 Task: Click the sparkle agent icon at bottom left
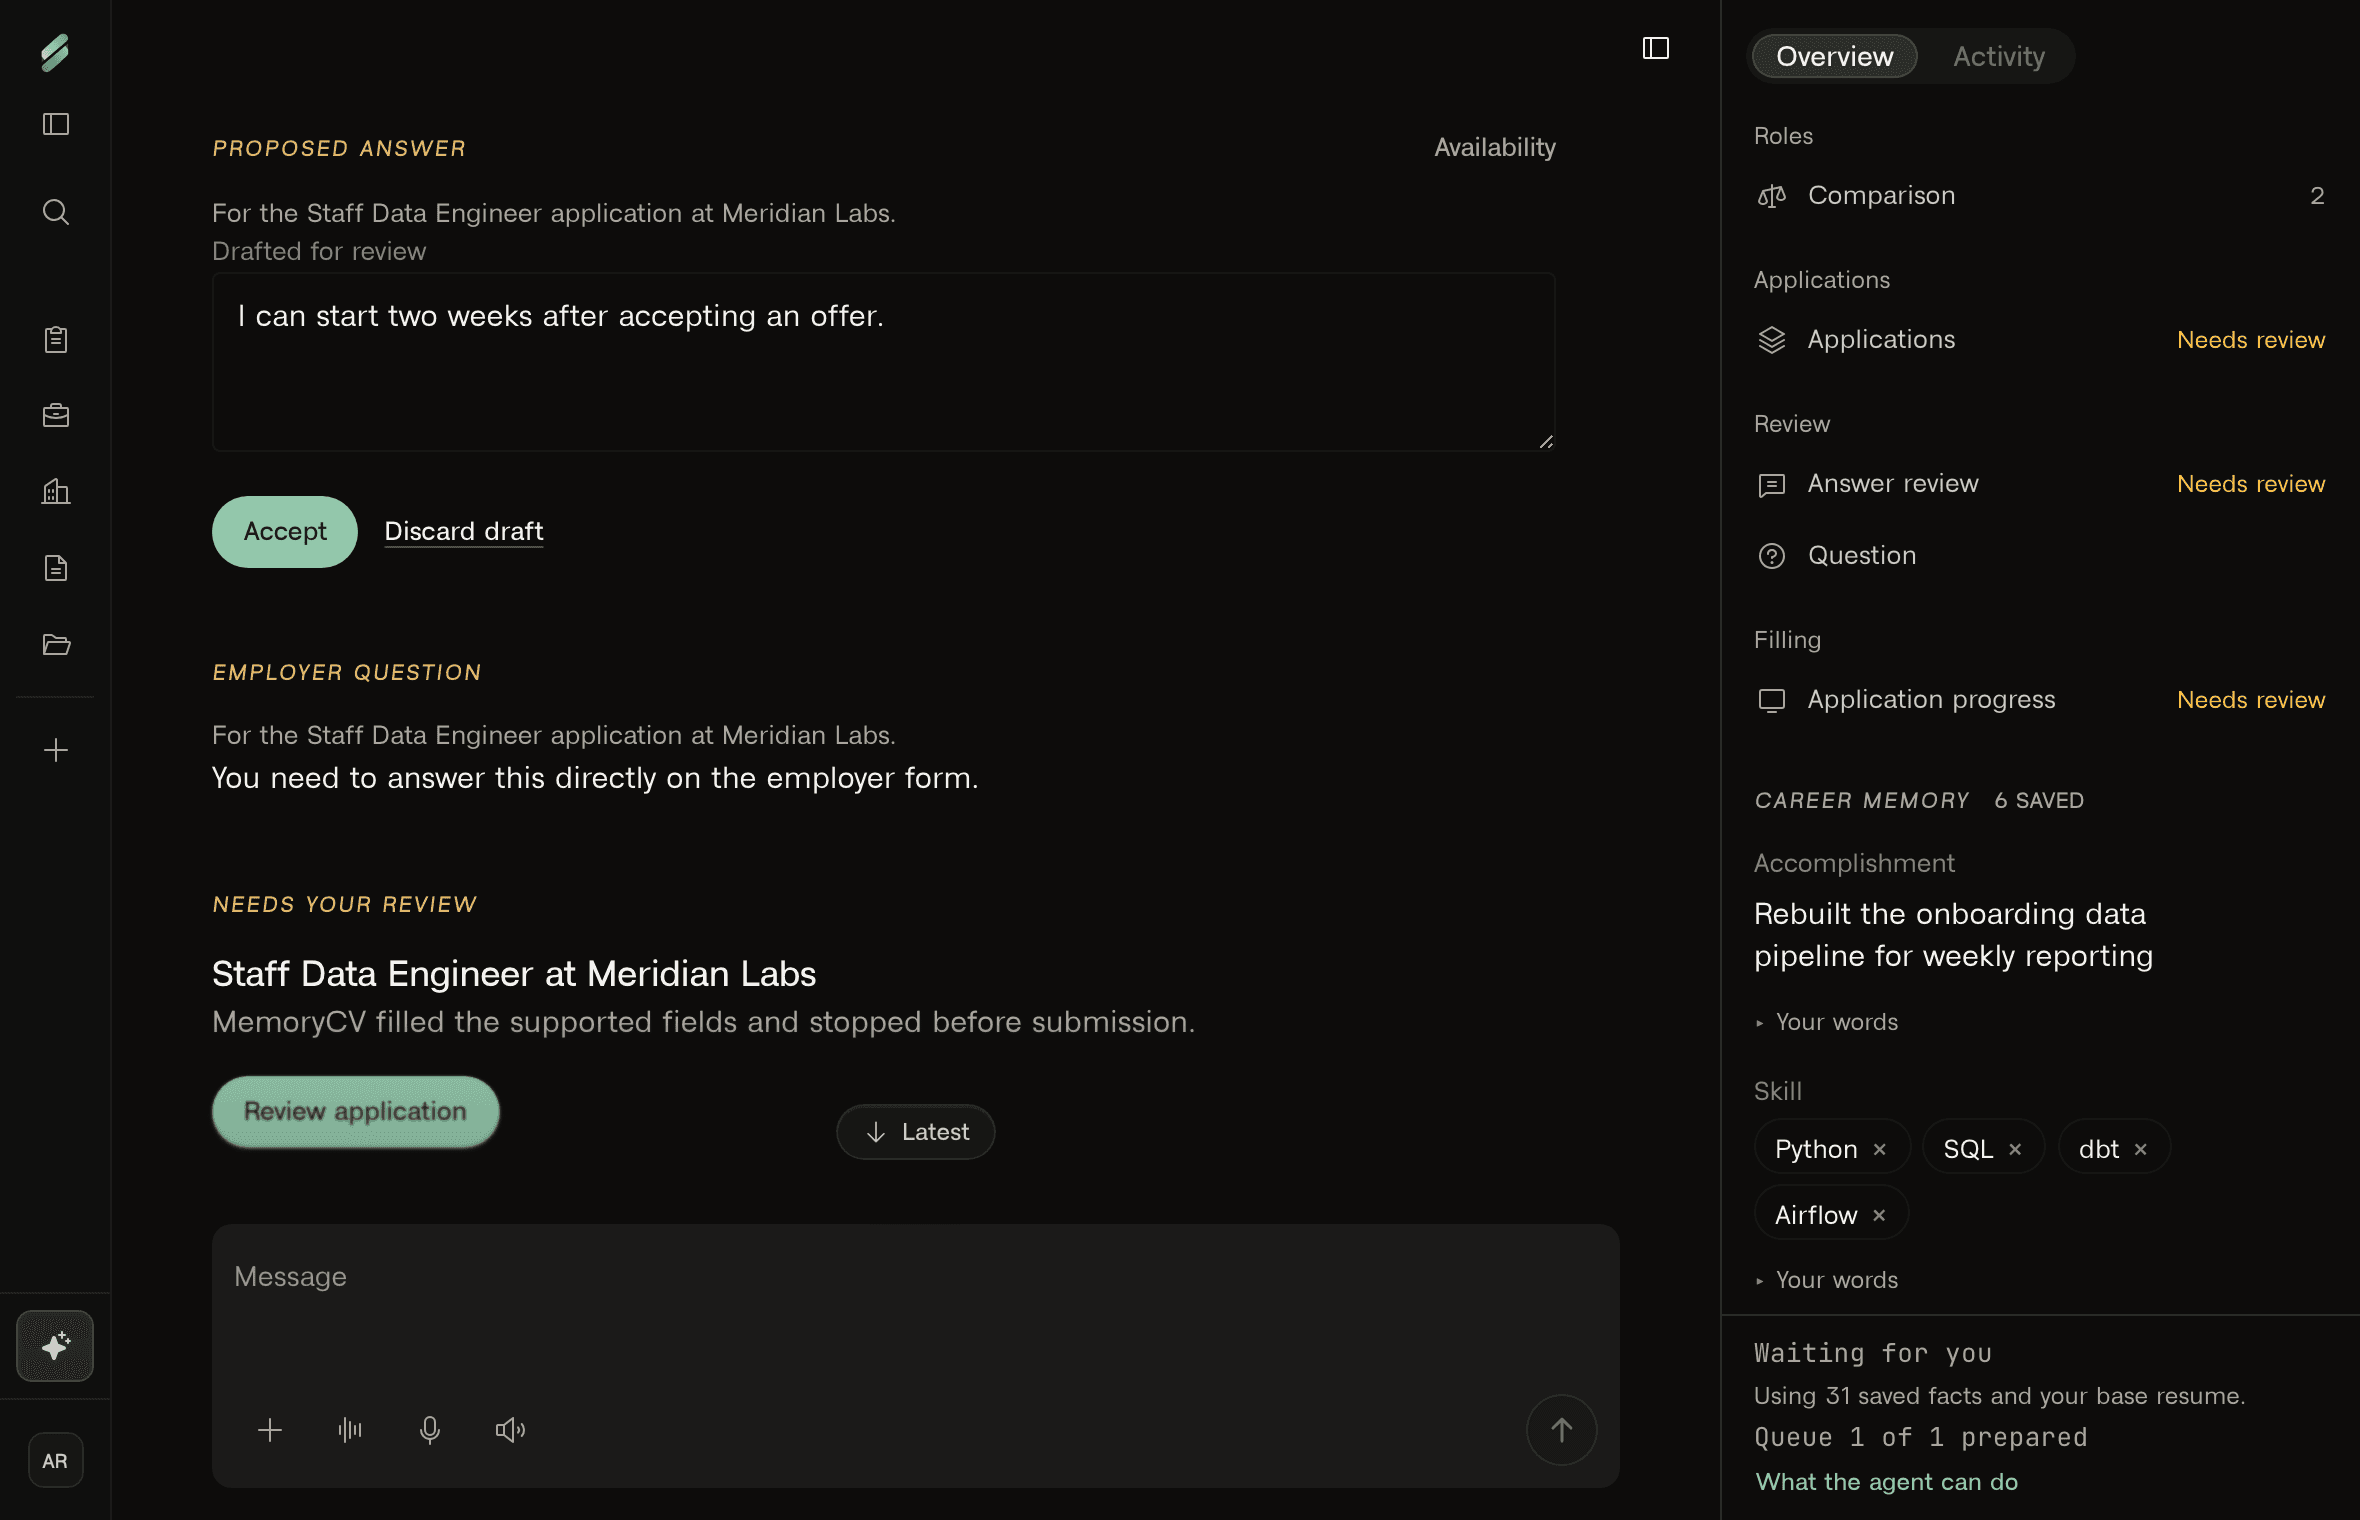point(55,1346)
